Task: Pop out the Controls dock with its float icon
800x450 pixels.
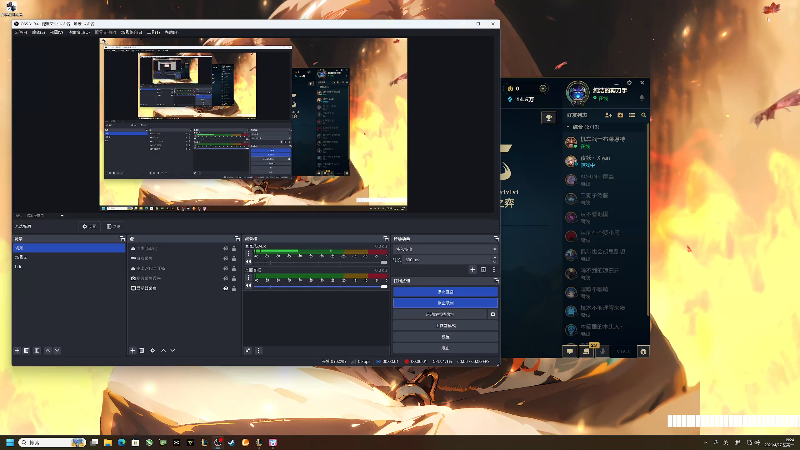Action: [x=496, y=281]
